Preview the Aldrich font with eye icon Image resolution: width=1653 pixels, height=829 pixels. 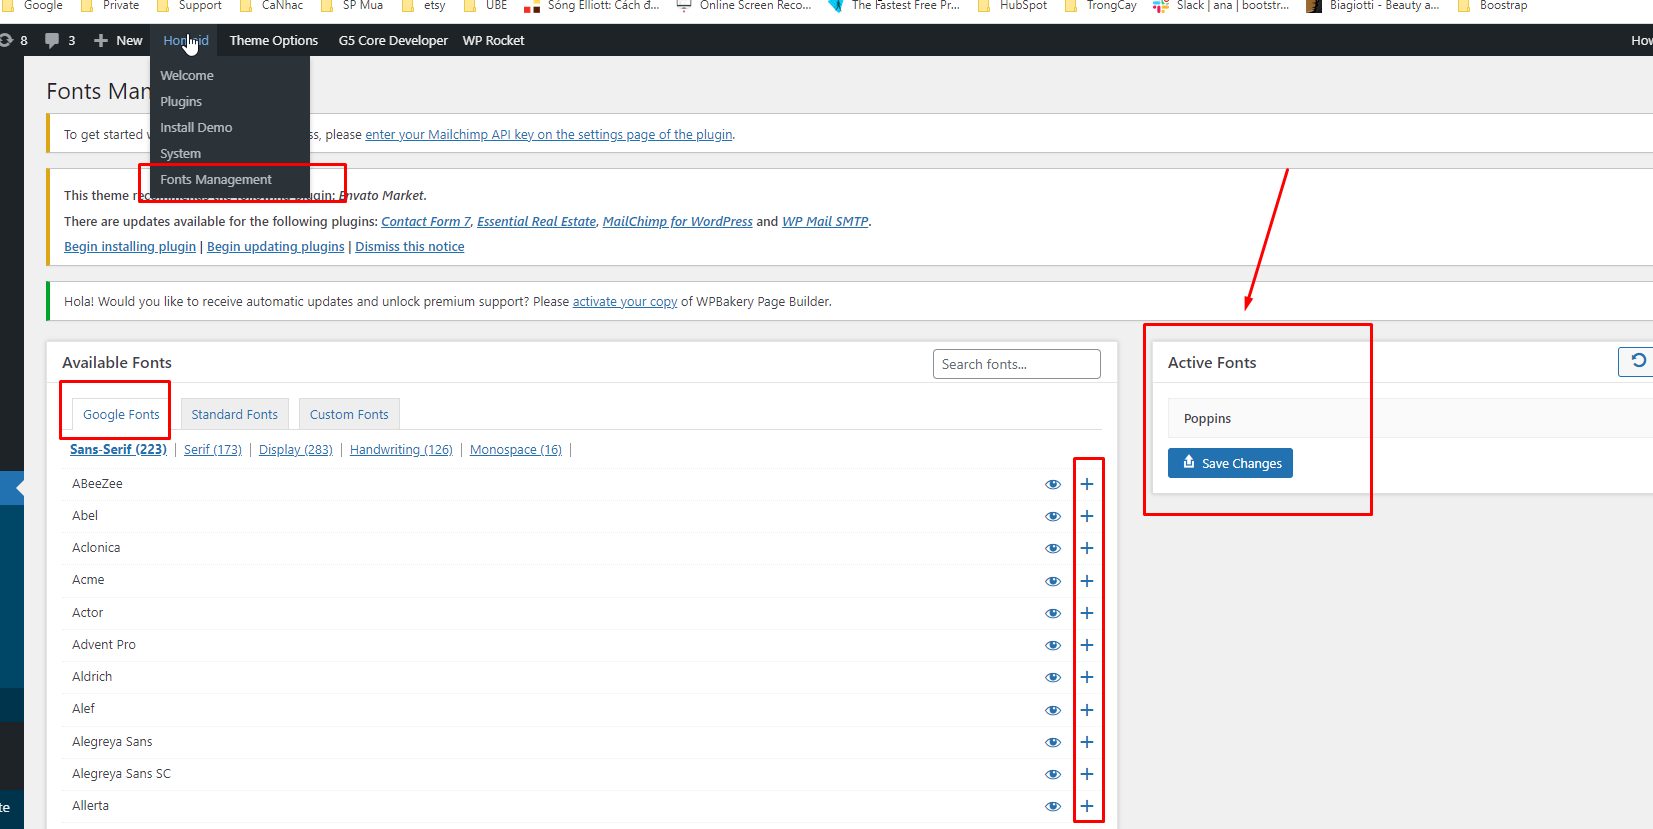(x=1053, y=677)
